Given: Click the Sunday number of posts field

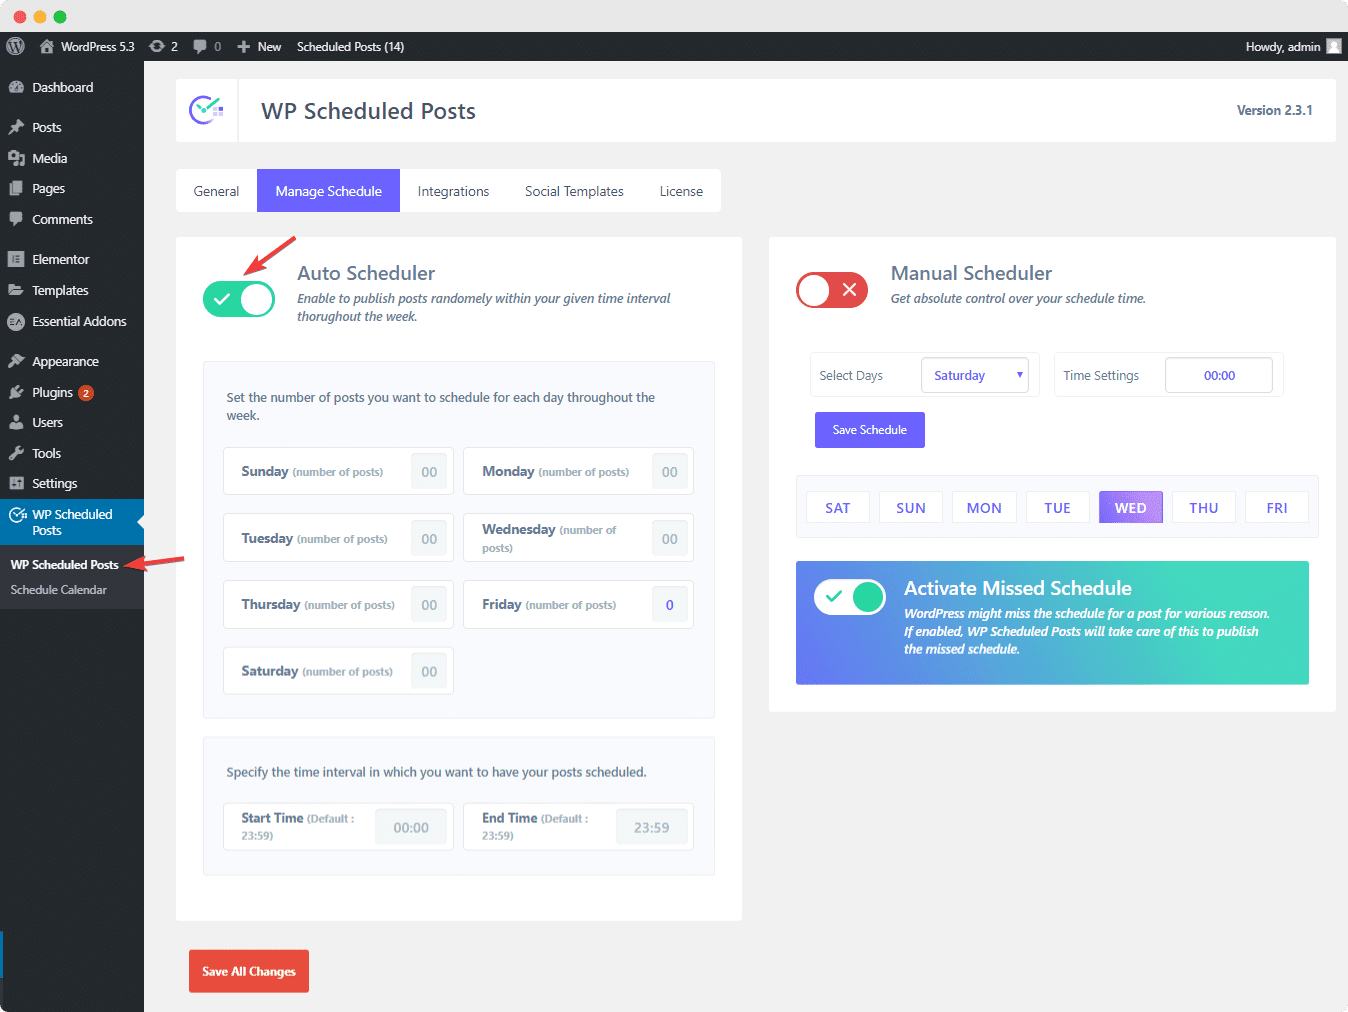Looking at the screenshot, I should (x=429, y=472).
